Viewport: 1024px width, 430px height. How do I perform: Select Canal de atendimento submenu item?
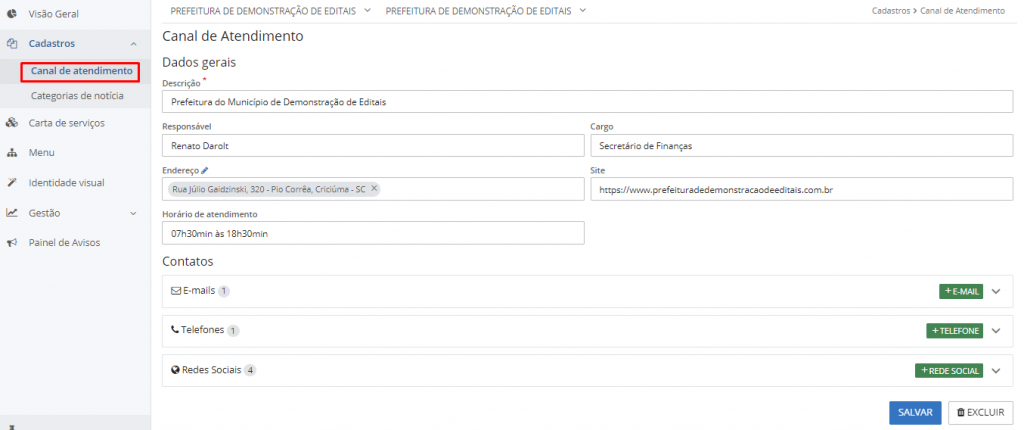(x=82, y=71)
